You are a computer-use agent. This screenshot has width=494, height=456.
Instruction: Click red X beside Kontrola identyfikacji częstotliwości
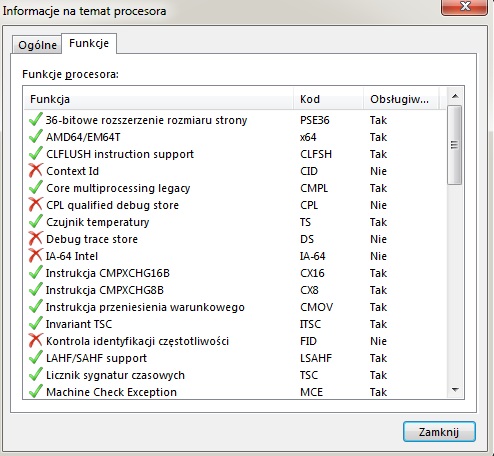coord(35,340)
